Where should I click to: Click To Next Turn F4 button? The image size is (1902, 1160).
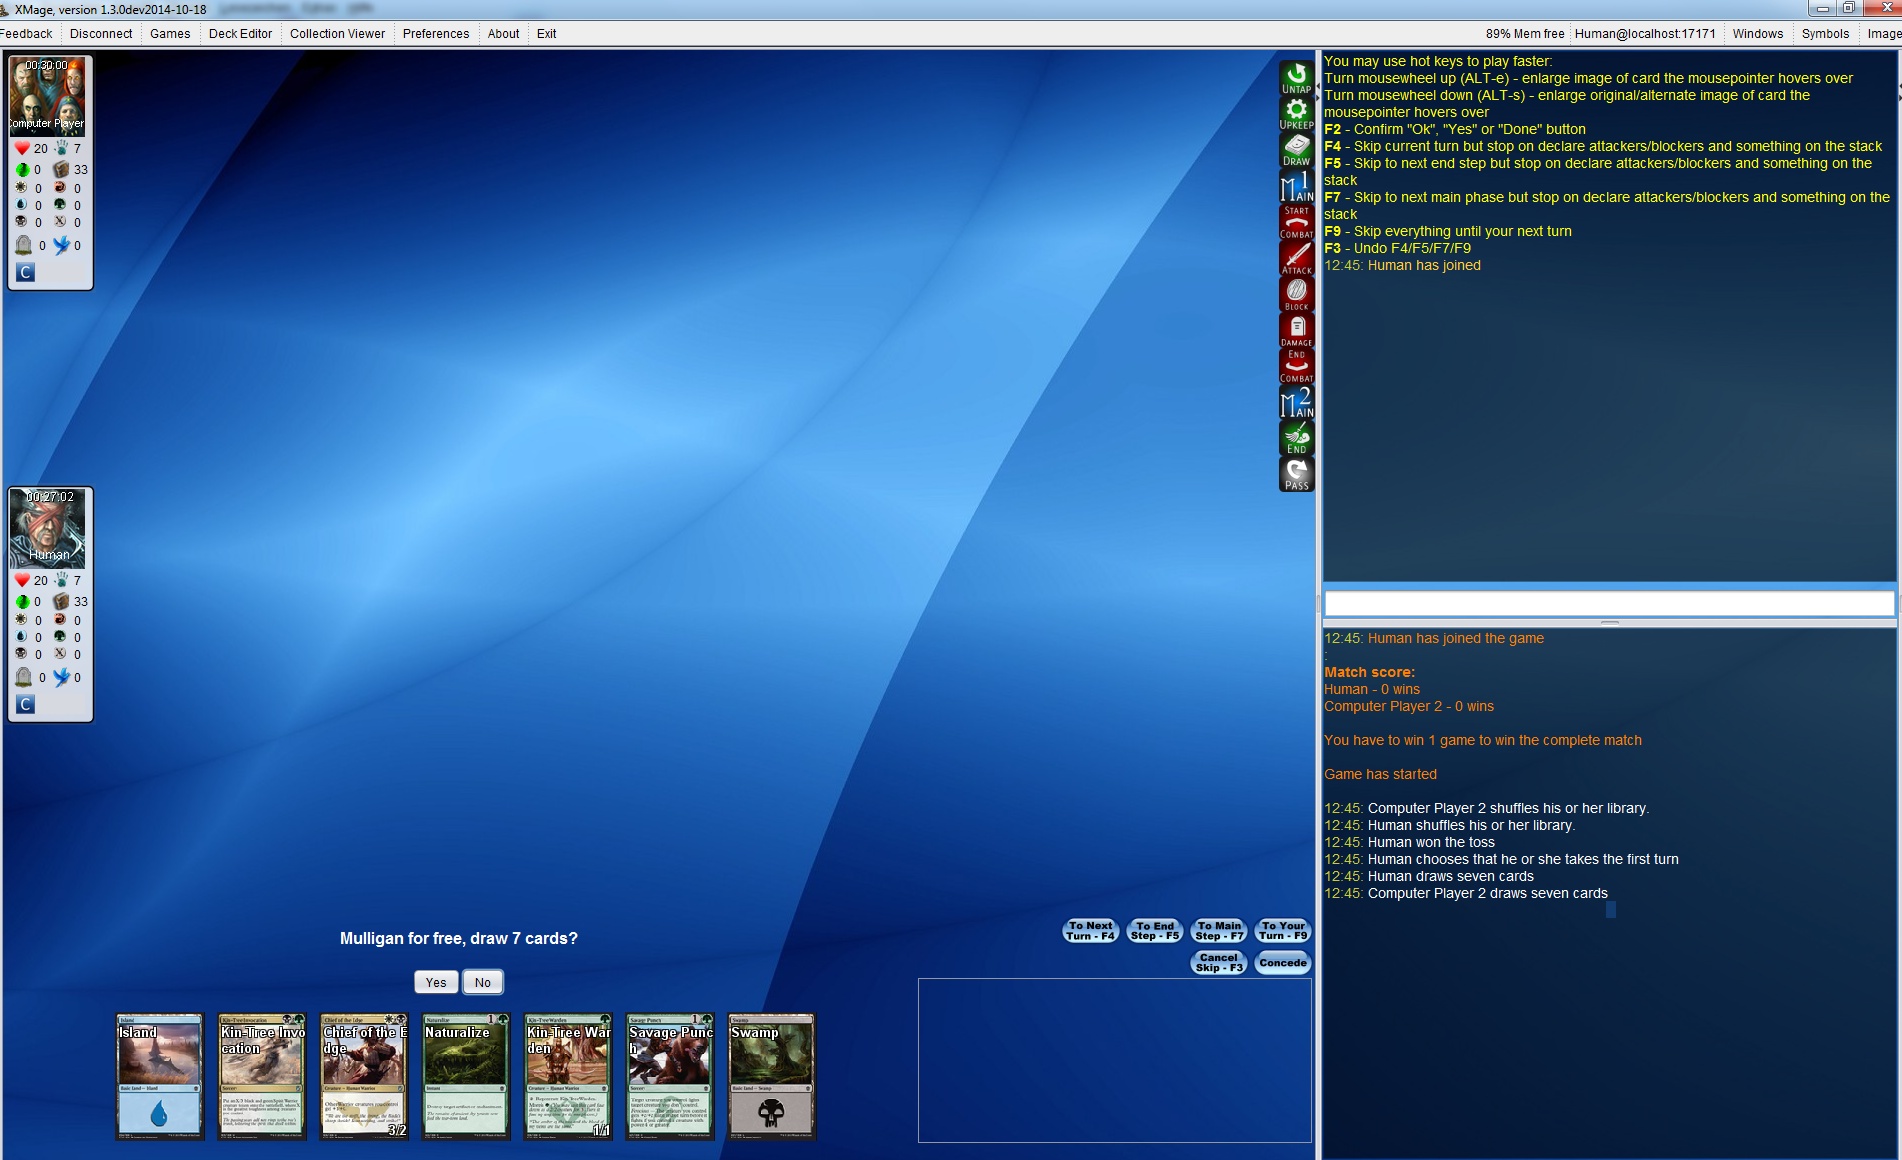coord(1089,931)
